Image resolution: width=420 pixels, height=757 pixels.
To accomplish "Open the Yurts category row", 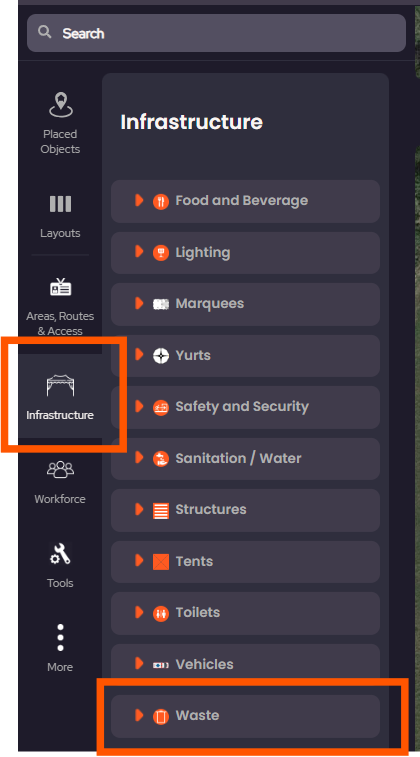I will tap(245, 356).
